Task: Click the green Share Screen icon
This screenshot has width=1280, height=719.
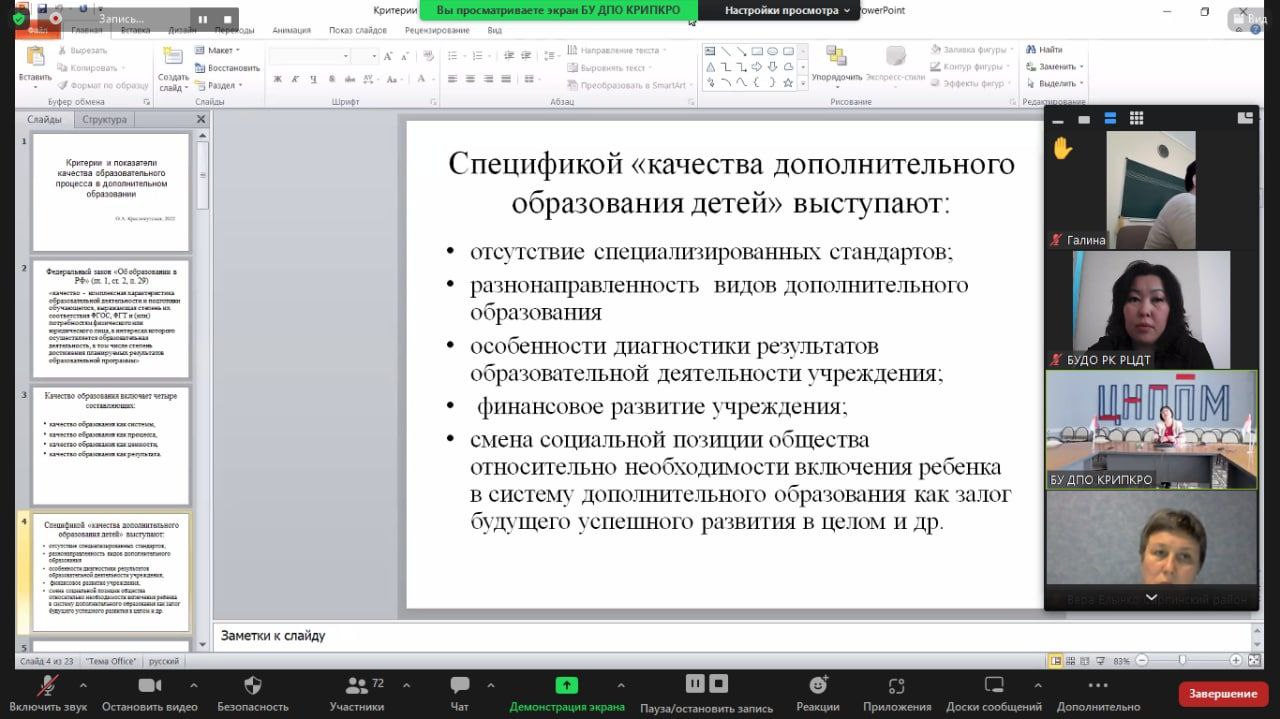Action: (566, 686)
